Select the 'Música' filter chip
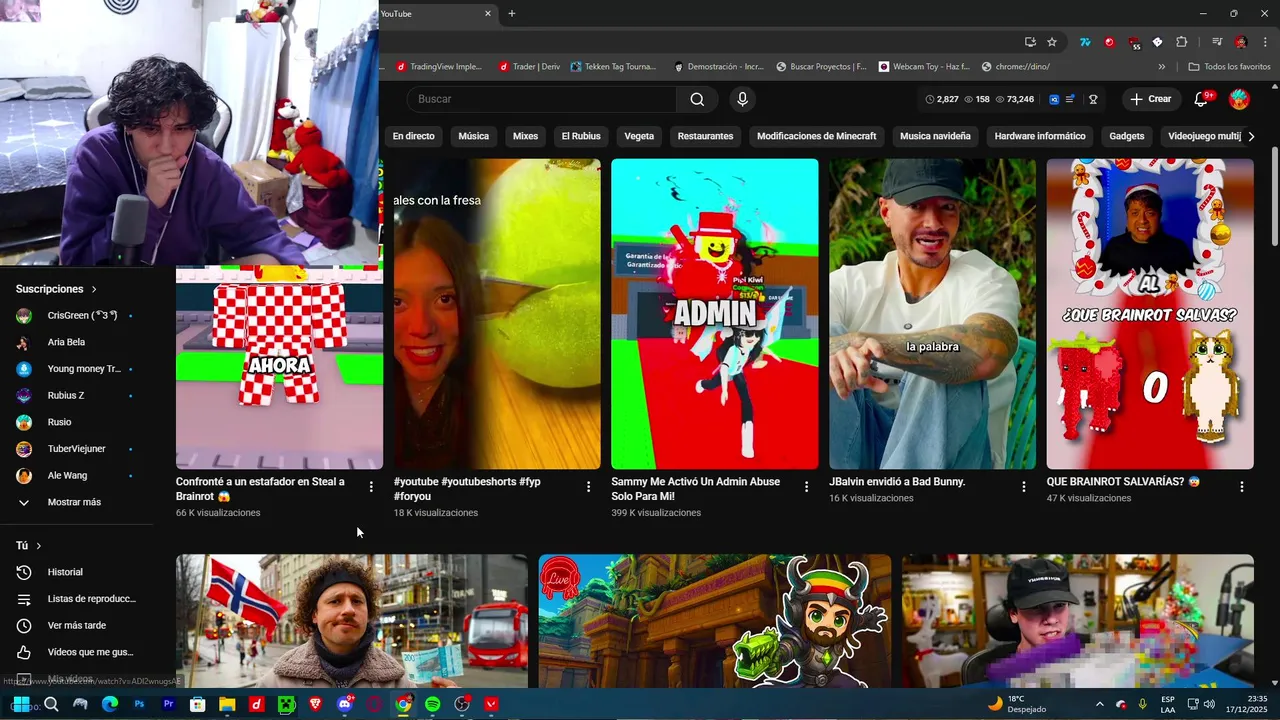The height and width of the screenshot is (720, 1280). 474,136
